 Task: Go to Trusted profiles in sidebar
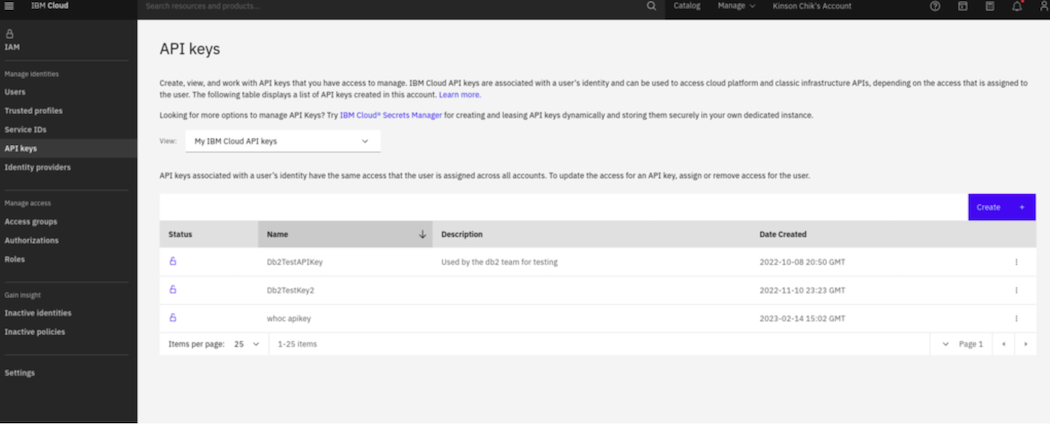pyautogui.click(x=33, y=111)
